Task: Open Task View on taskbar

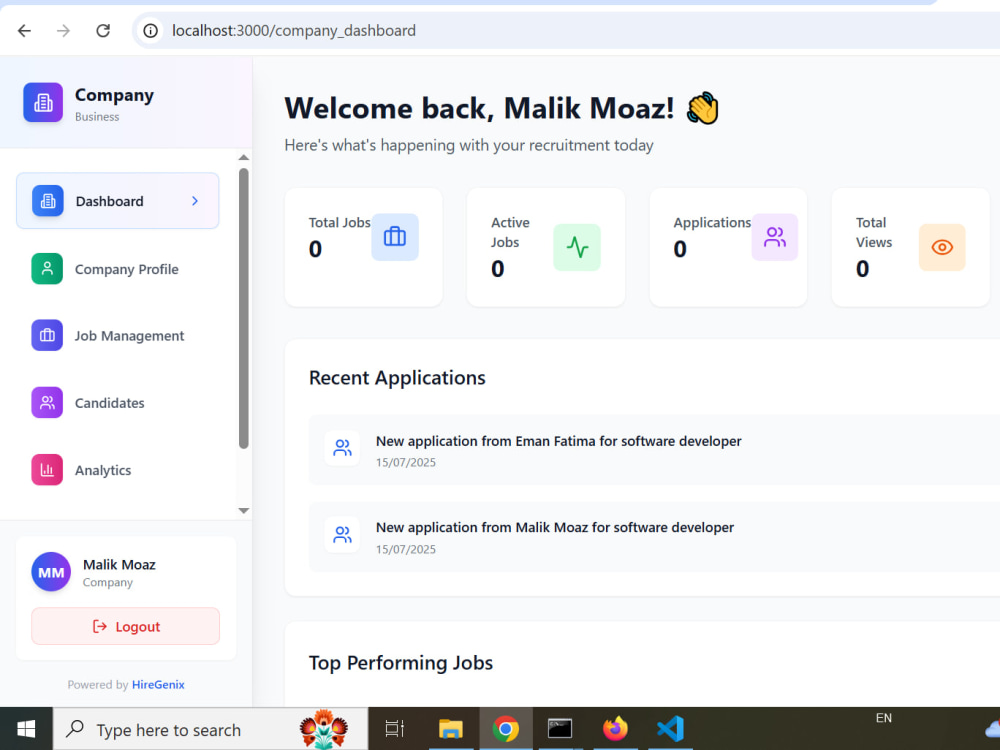Action: point(394,728)
